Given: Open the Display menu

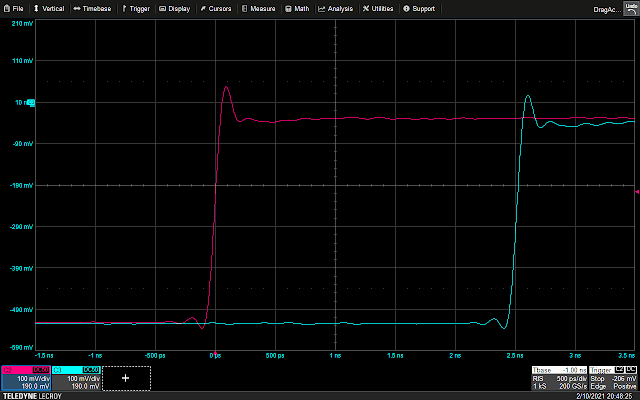Looking at the screenshot, I should tap(174, 9).
